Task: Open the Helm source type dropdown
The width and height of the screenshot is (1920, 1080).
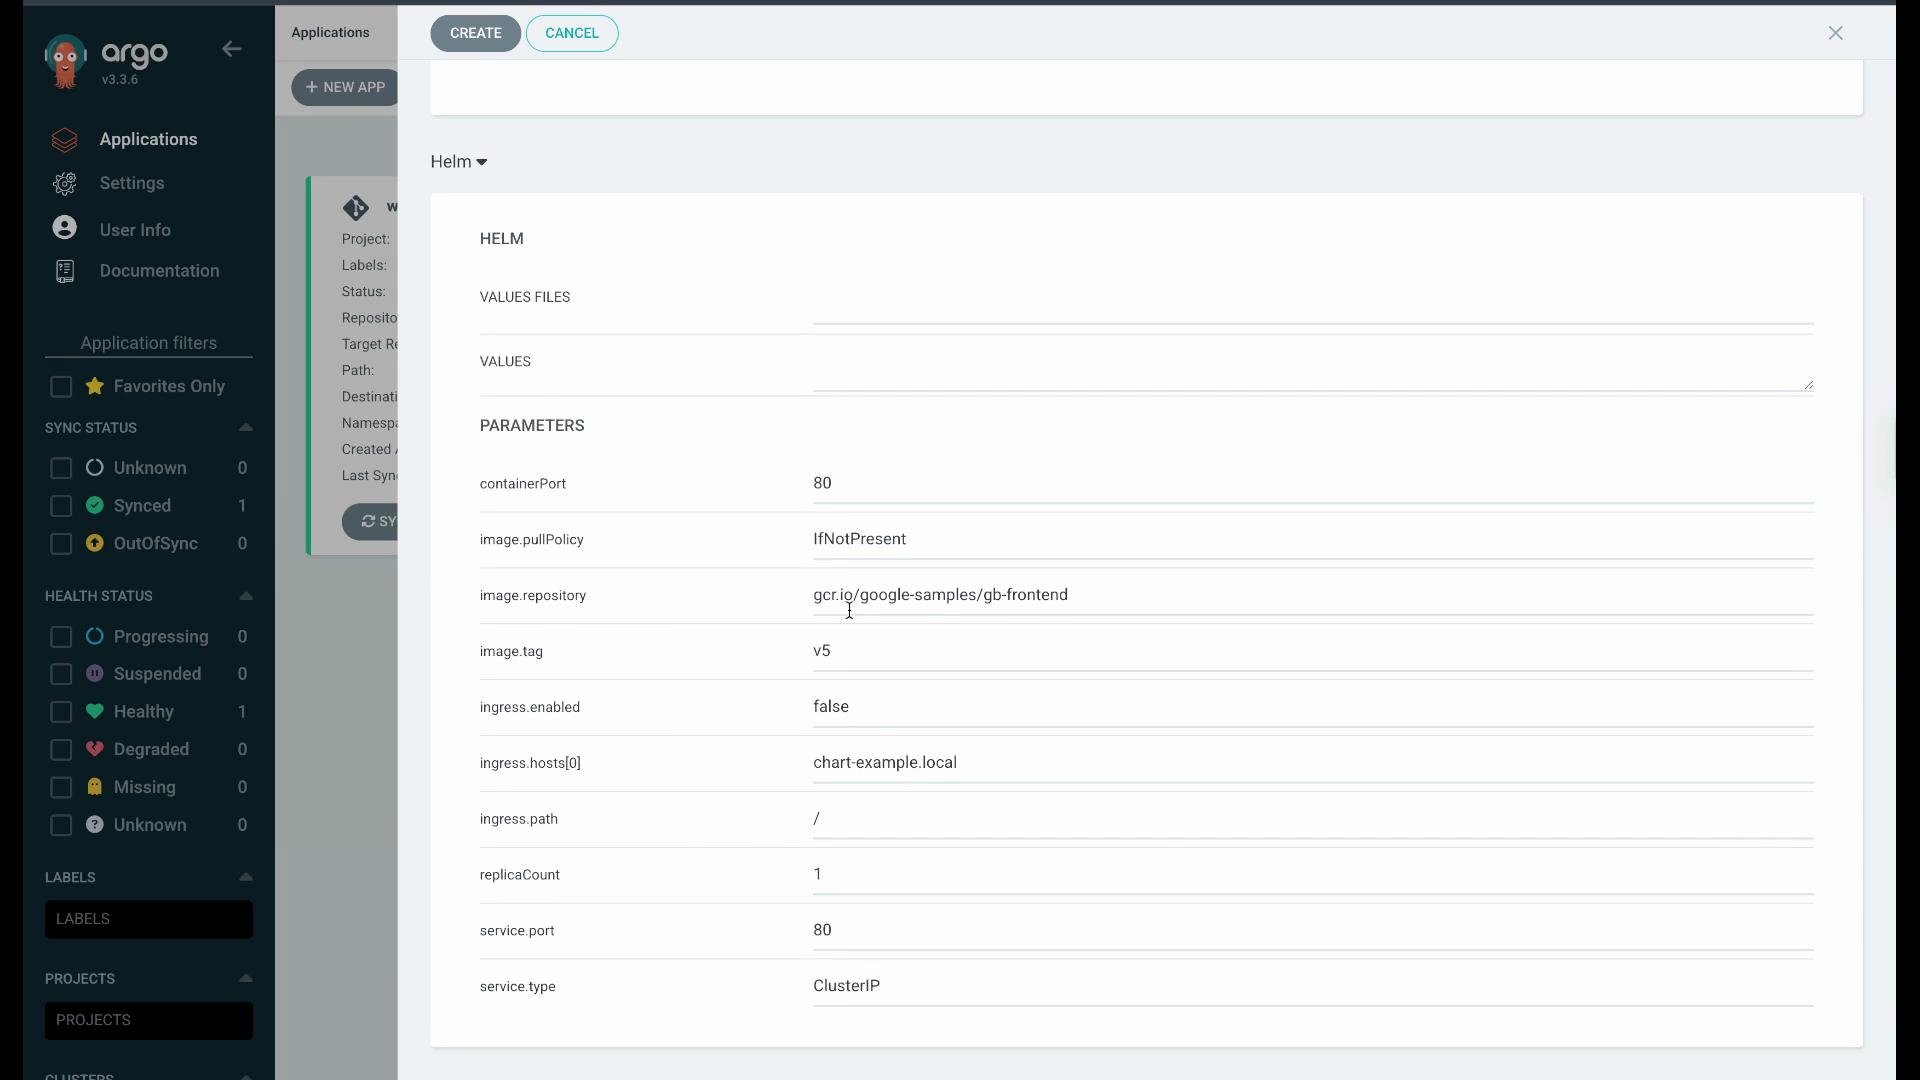Action: coord(459,162)
